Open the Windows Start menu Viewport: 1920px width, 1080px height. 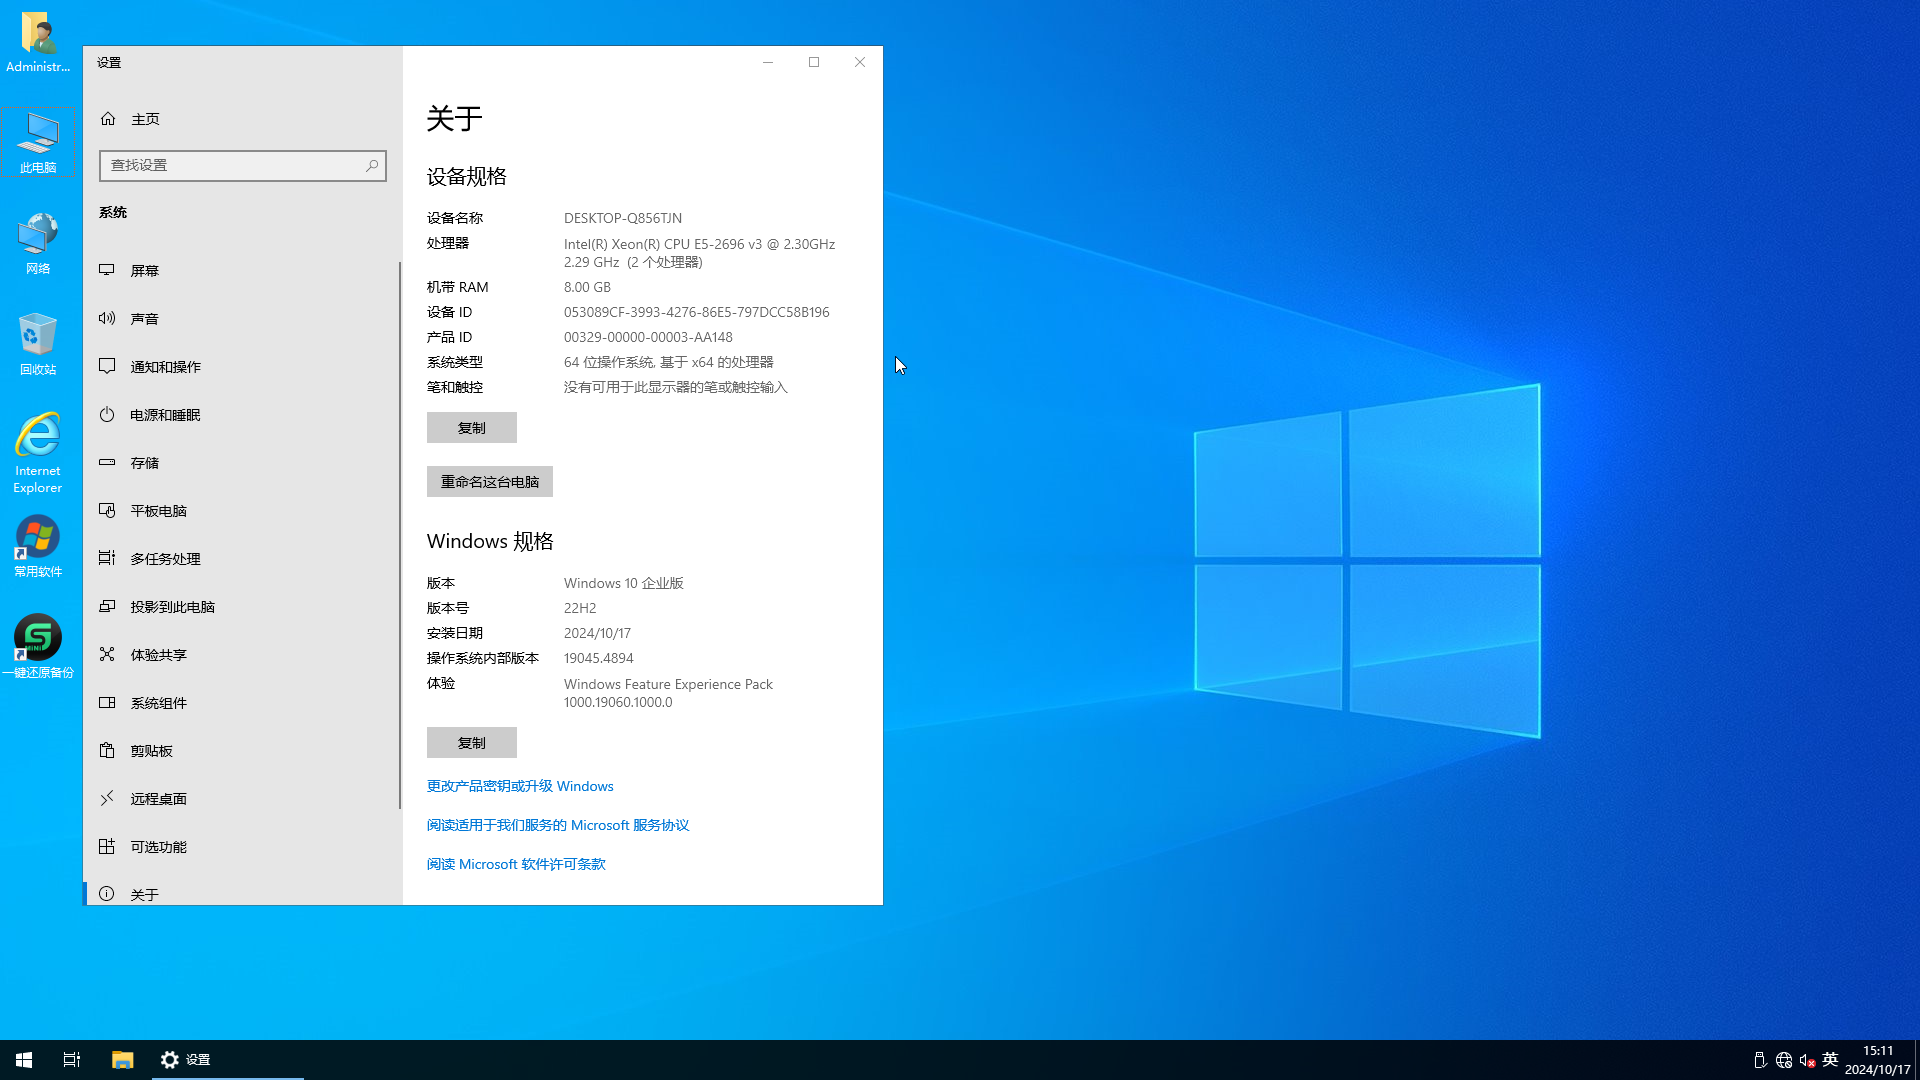[24, 1060]
